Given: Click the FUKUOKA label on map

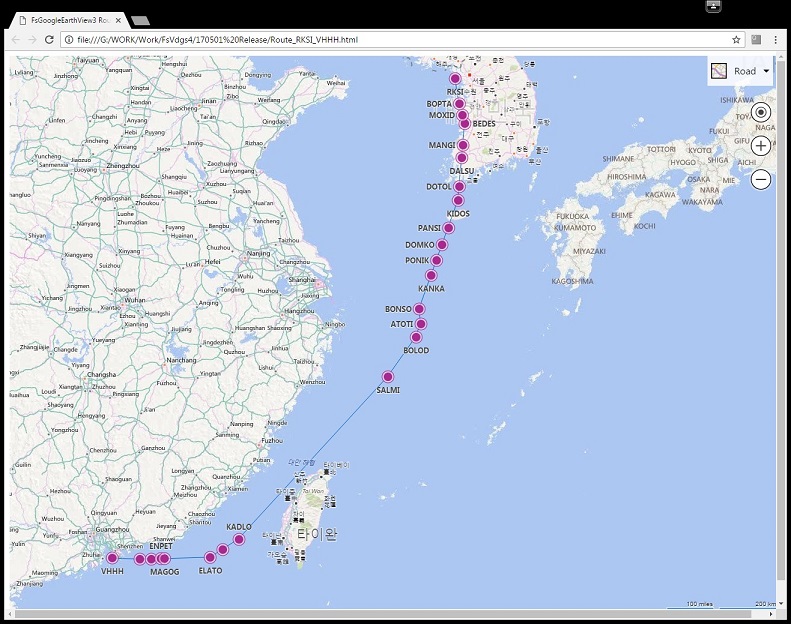Looking at the screenshot, I should point(573,216).
